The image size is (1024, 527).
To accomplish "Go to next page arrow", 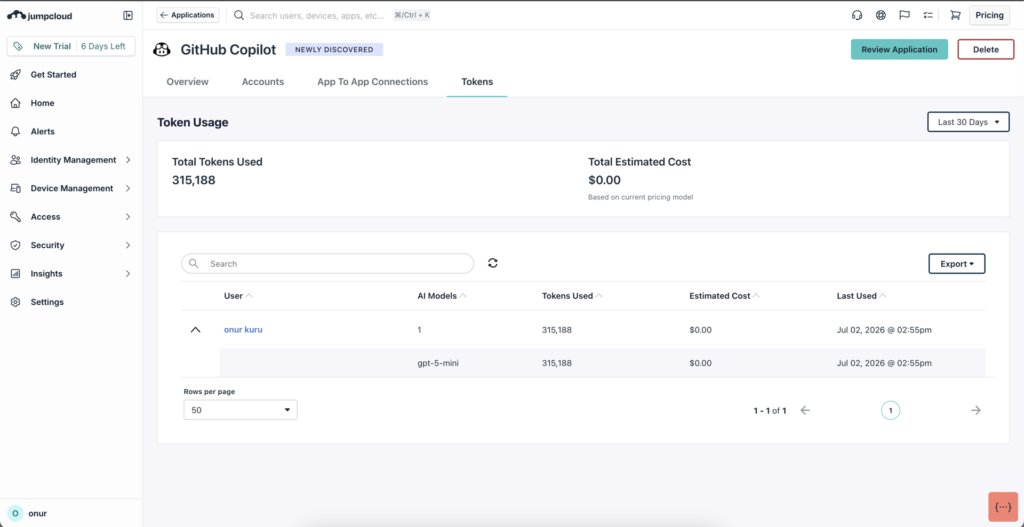I will [x=976, y=410].
